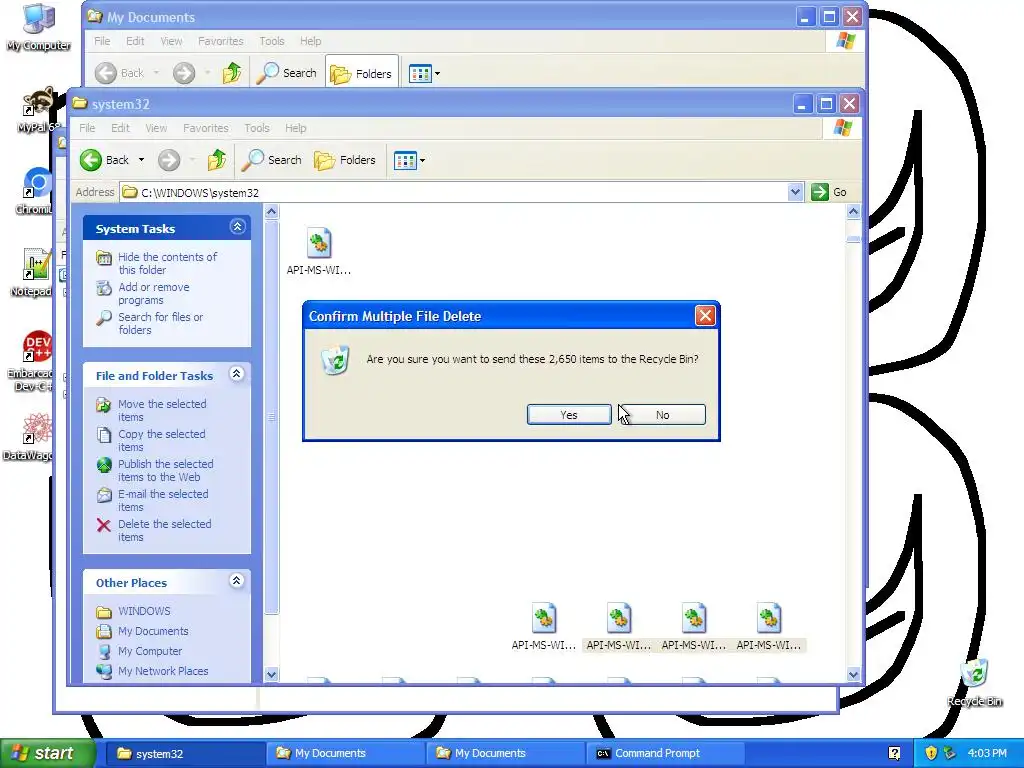1024x768 pixels.
Task: Click Search in My Documents window toolbar
Action: (x=287, y=73)
